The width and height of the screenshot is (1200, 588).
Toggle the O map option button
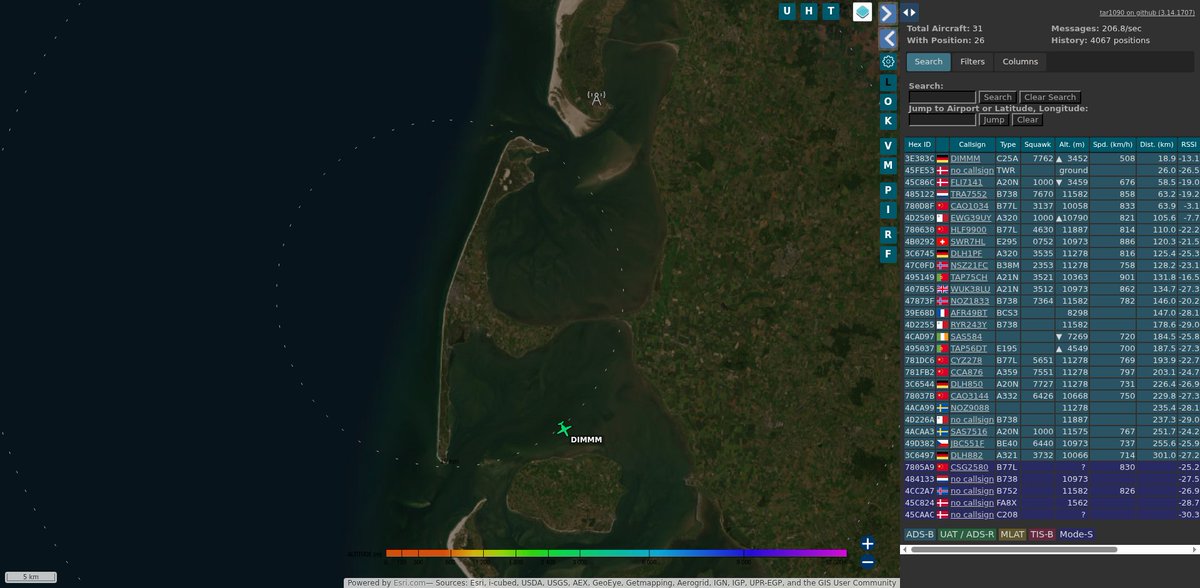click(x=888, y=101)
